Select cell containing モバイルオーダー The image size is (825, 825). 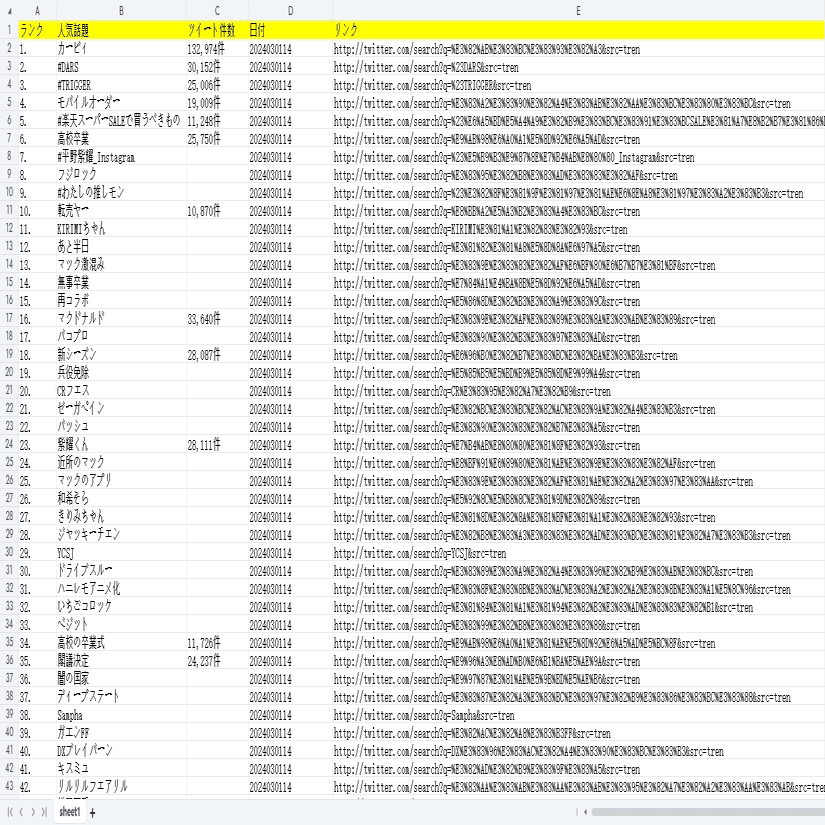(121, 103)
